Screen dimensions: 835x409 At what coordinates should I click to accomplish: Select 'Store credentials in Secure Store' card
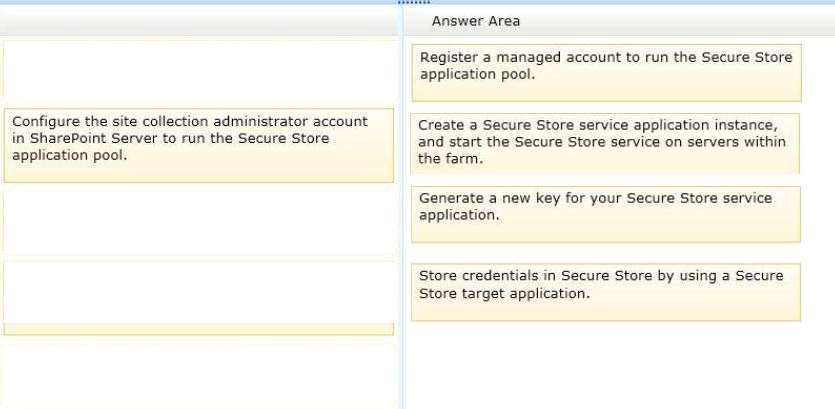(605, 292)
